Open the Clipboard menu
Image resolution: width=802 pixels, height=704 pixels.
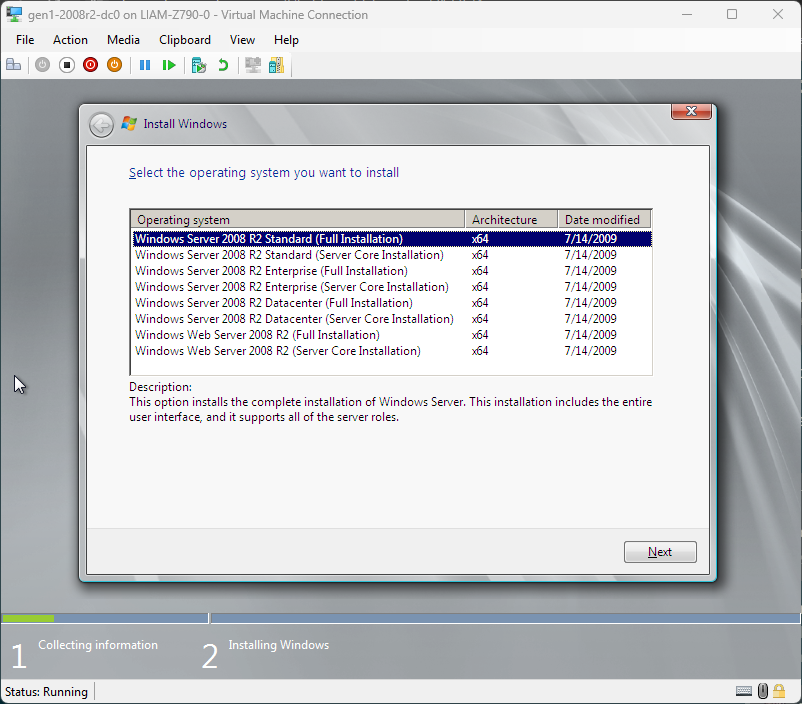[x=185, y=40]
